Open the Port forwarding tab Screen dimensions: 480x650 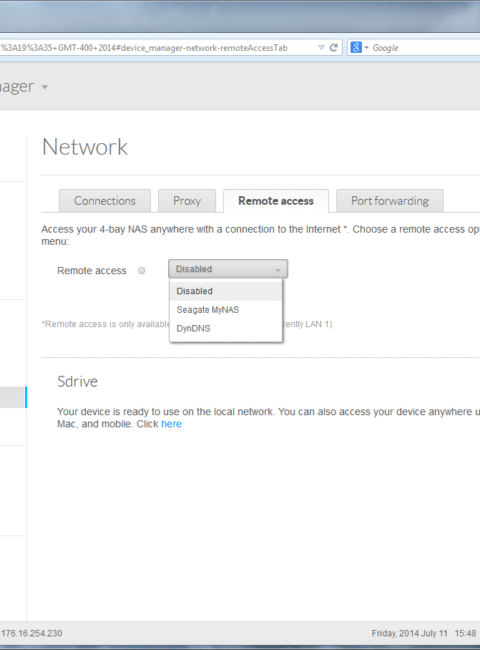coord(390,201)
